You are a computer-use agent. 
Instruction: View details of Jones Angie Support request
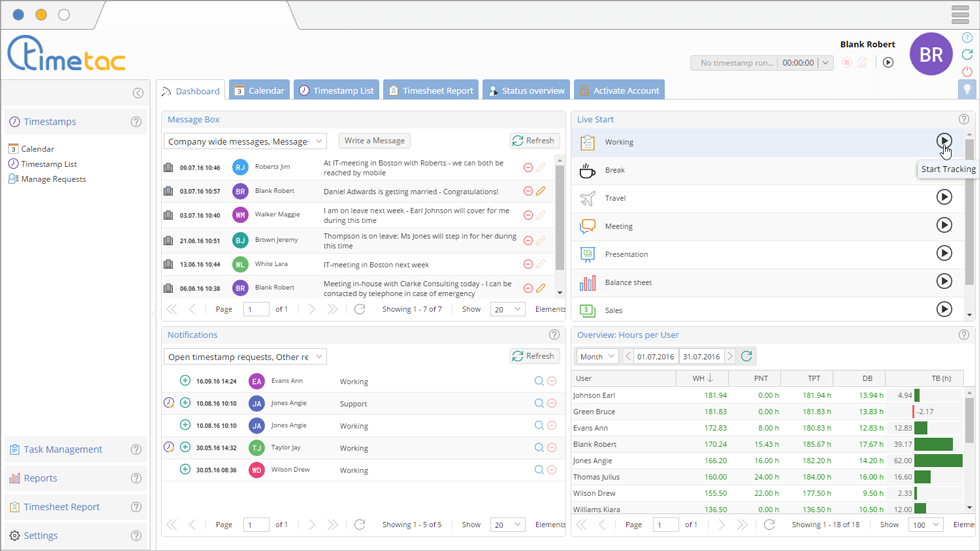tap(539, 403)
